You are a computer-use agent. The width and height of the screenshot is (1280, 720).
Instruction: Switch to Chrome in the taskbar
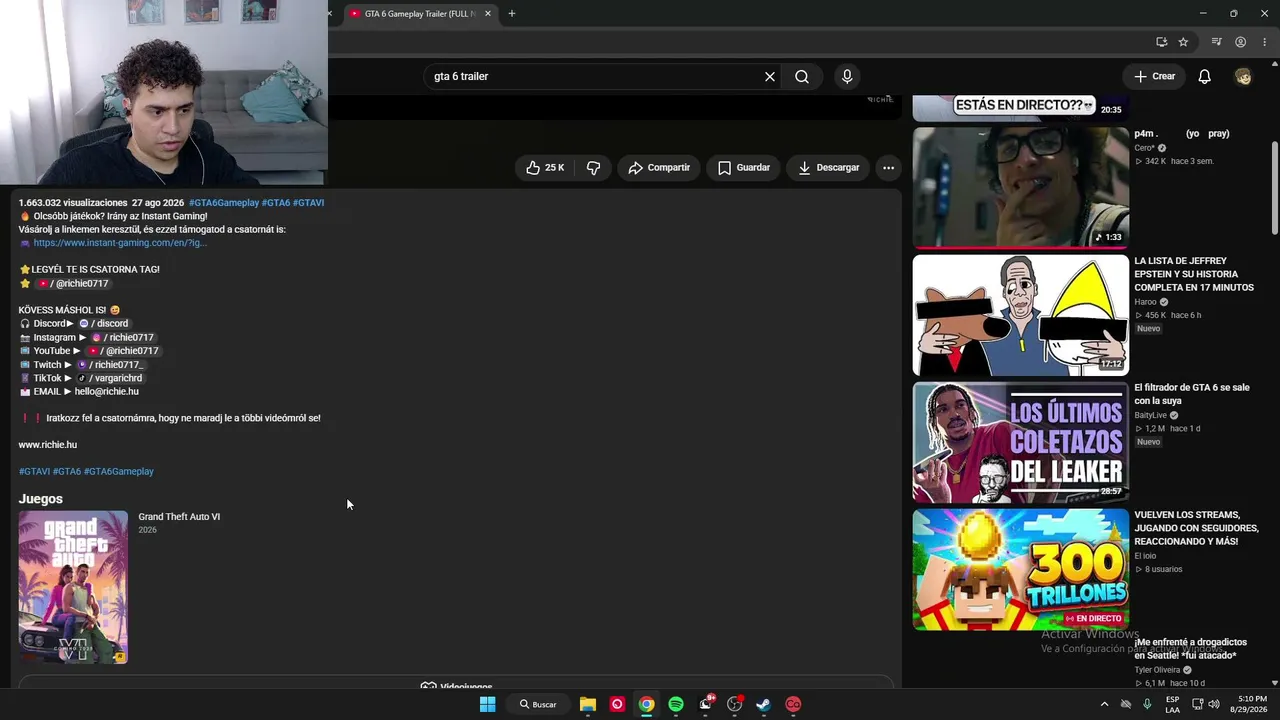647,704
